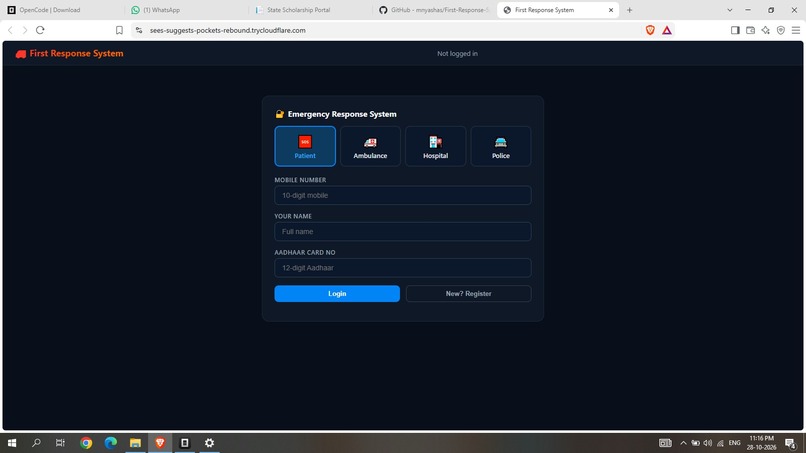Viewport: 806px width, 453px height.
Task: Open the notification center icon
Action: (790, 443)
